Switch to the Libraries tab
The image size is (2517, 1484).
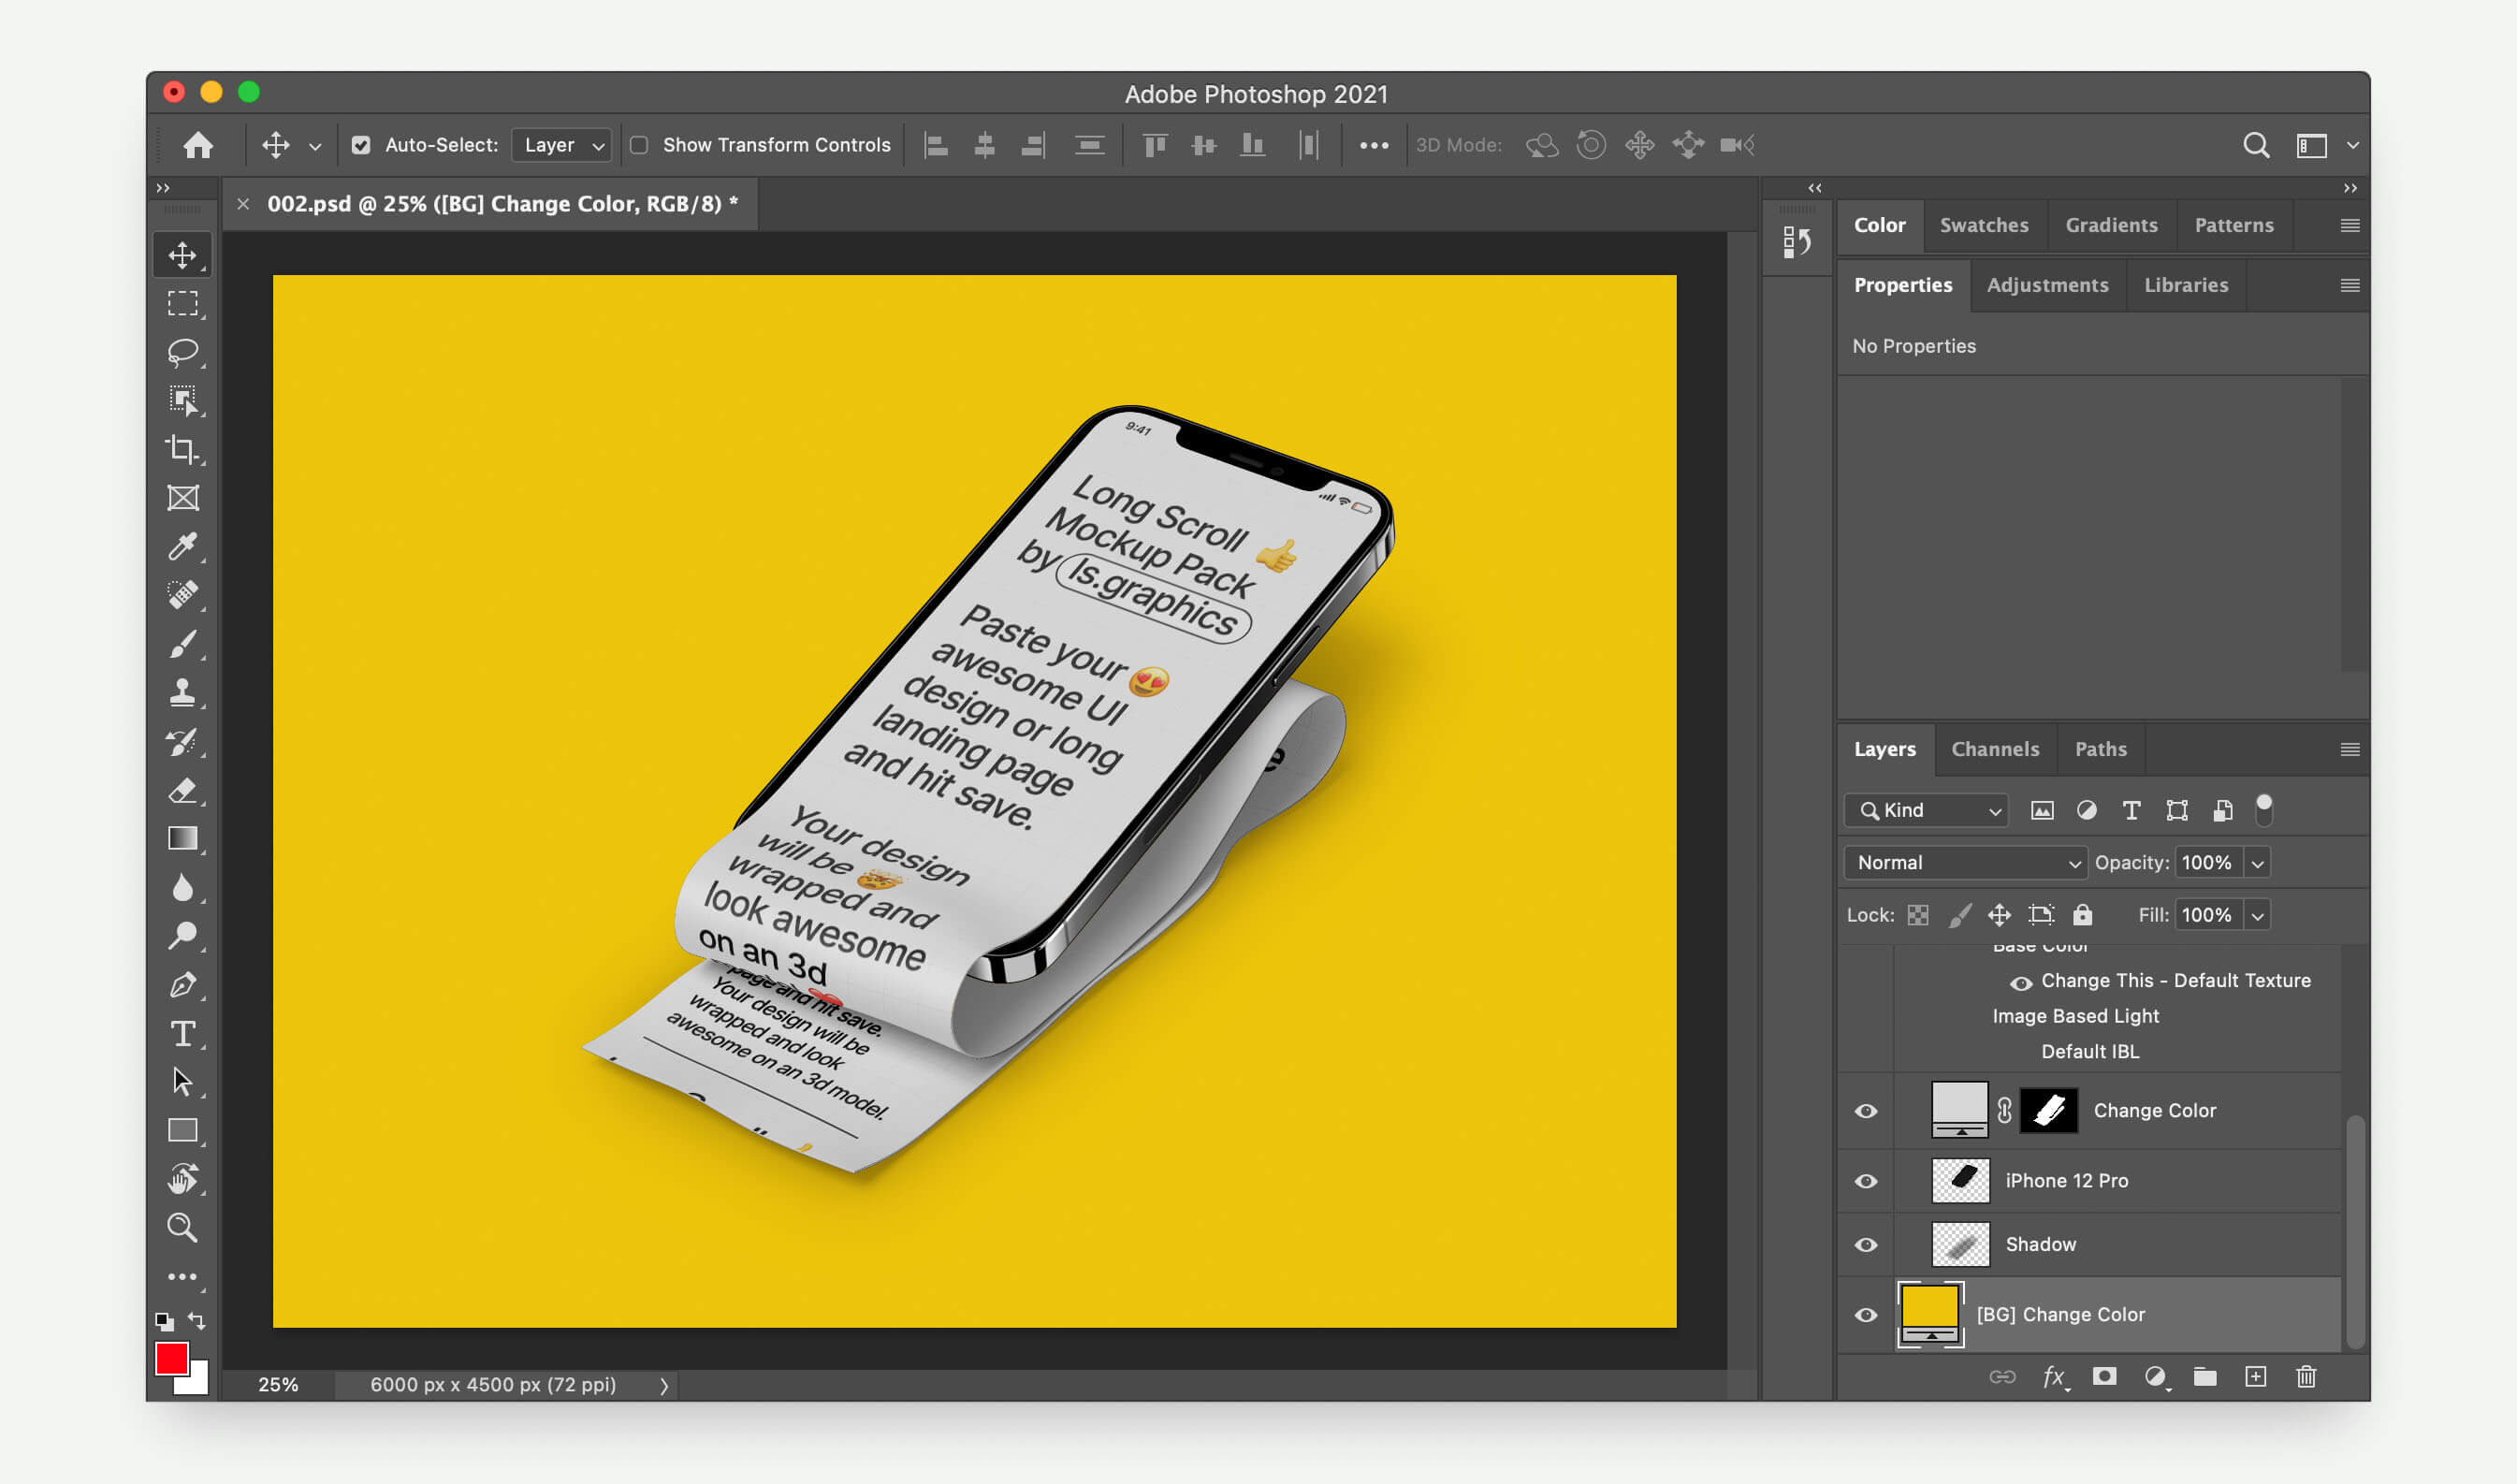(2186, 285)
